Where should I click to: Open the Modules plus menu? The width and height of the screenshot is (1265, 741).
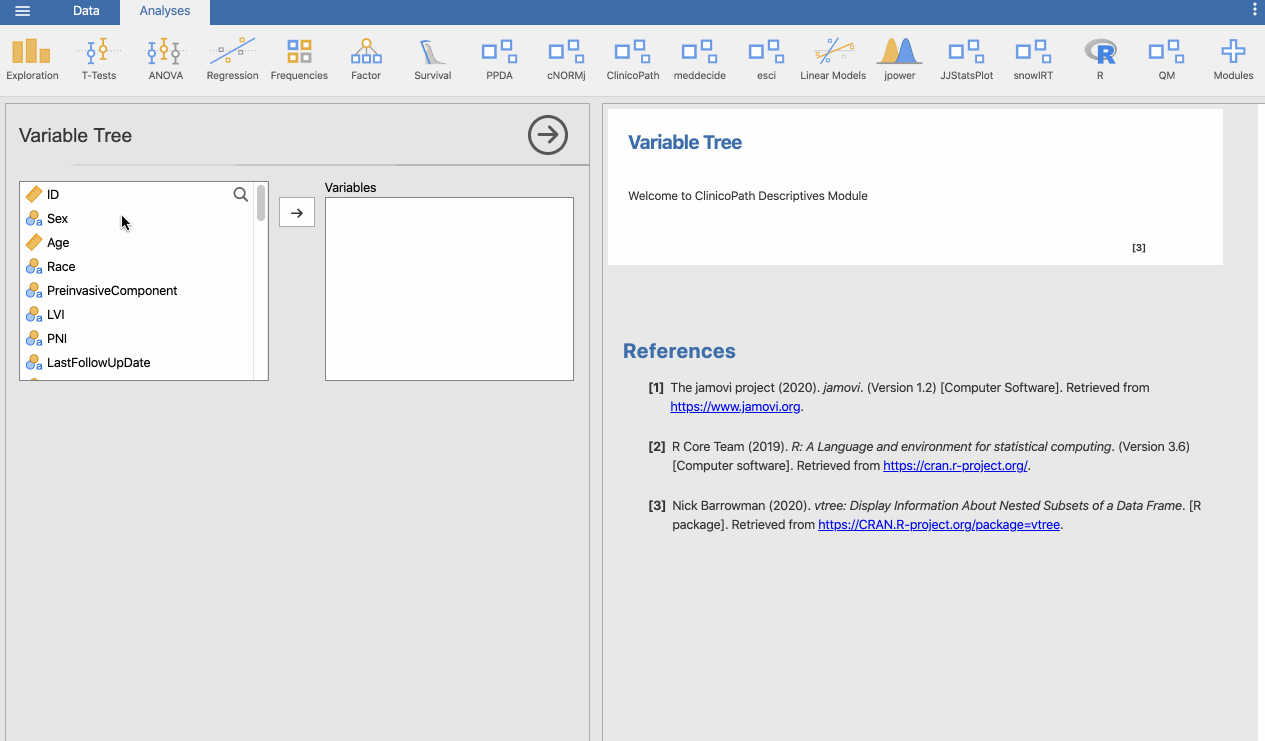tap(1233, 61)
